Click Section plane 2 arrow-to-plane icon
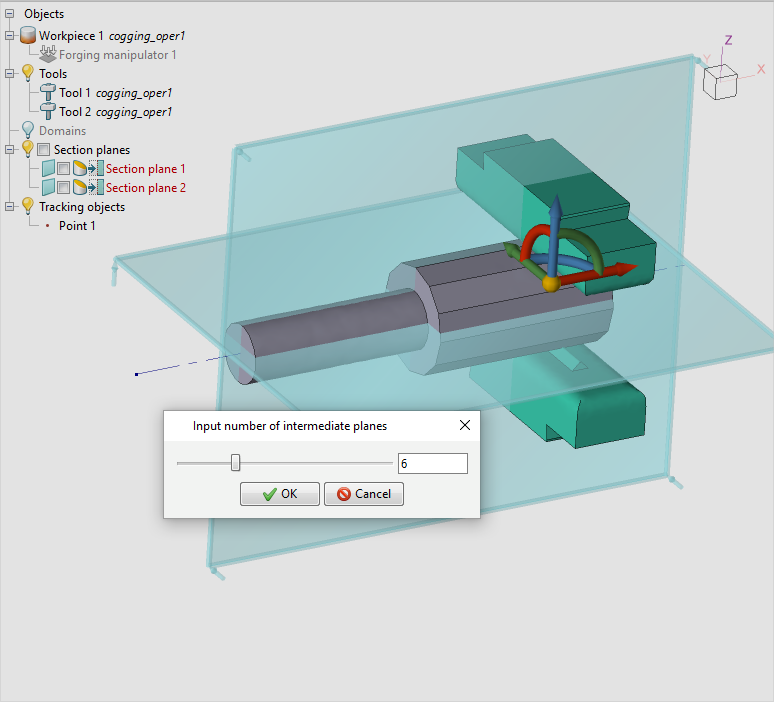The image size is (774, 702). [x=96, y=188]
